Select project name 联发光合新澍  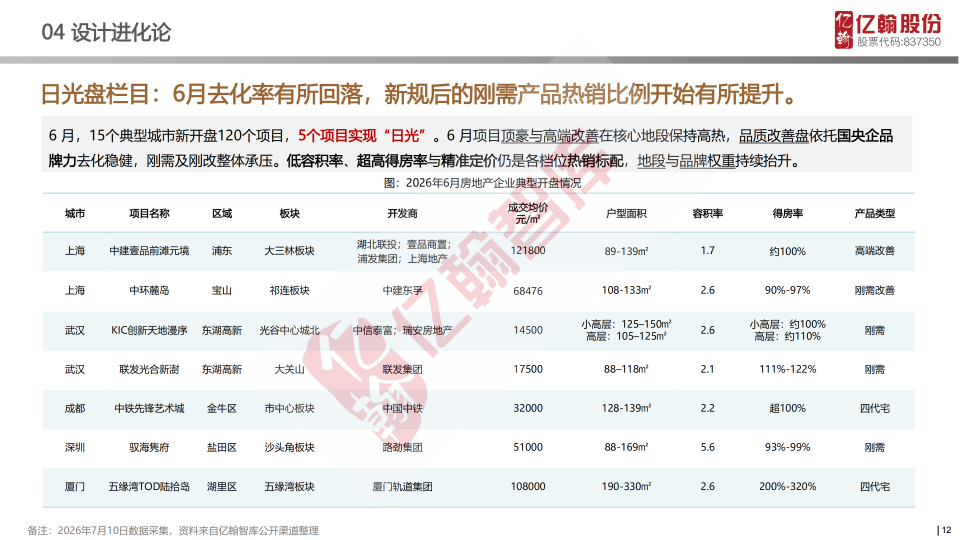pos(149,369)
